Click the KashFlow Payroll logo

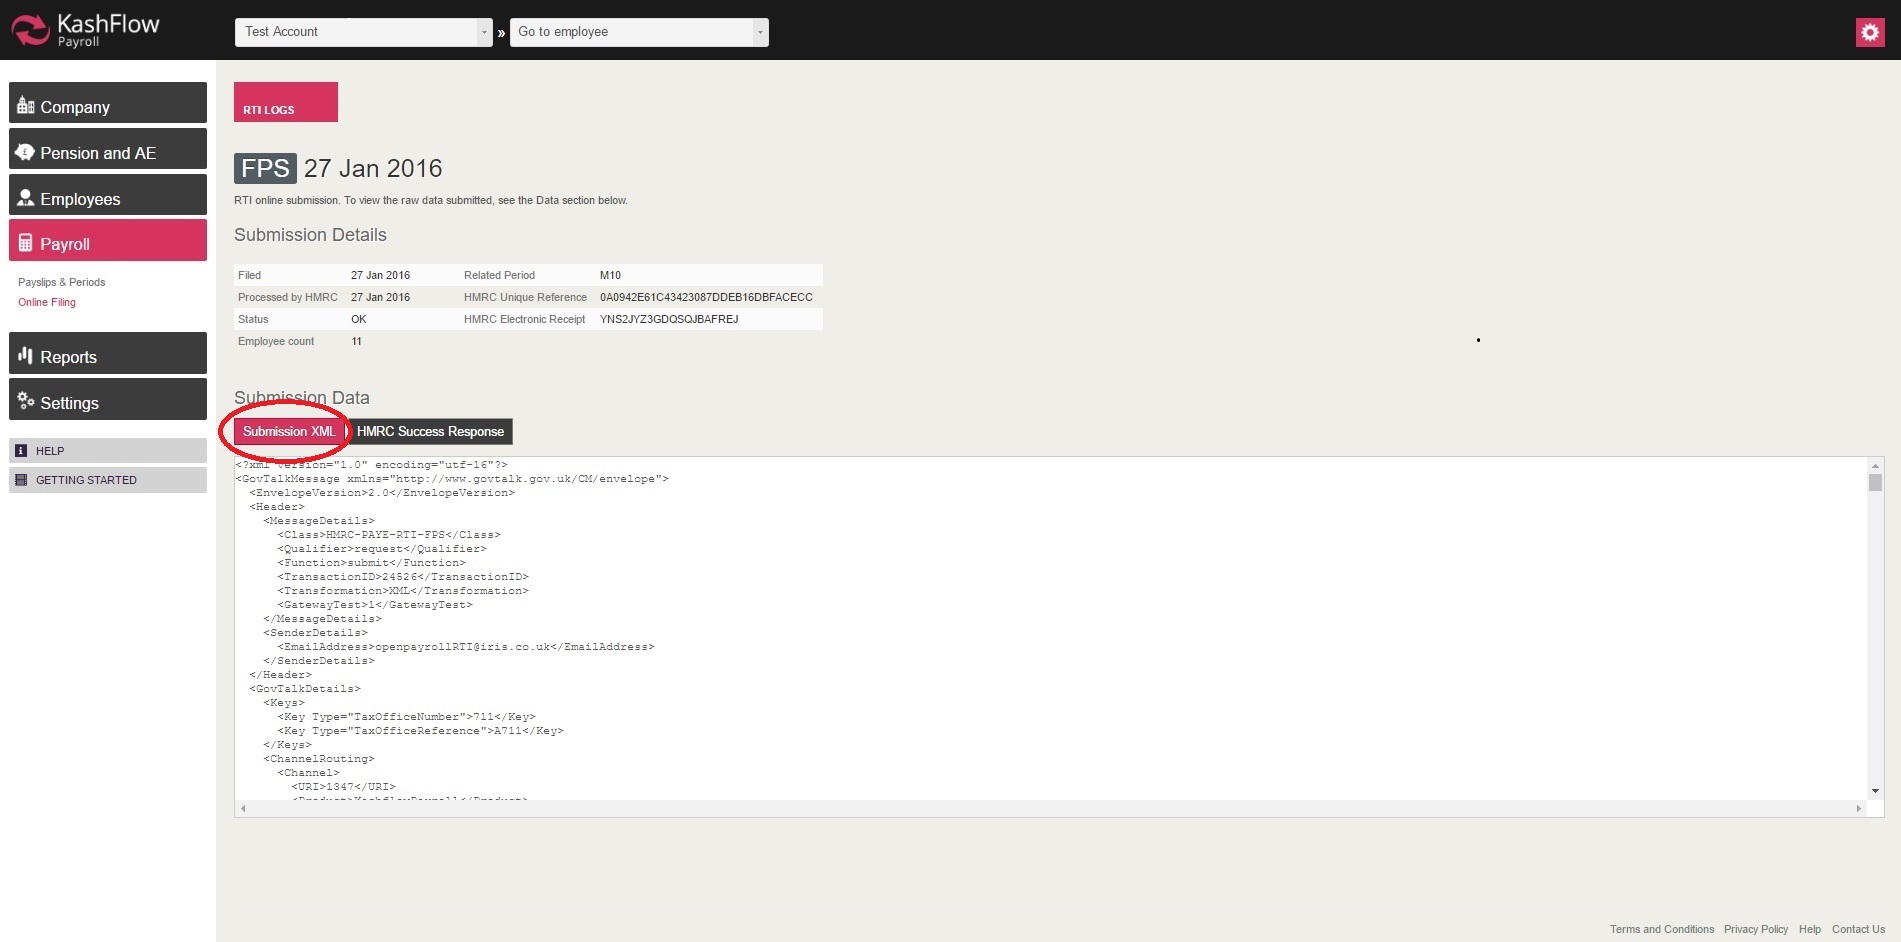85,30
